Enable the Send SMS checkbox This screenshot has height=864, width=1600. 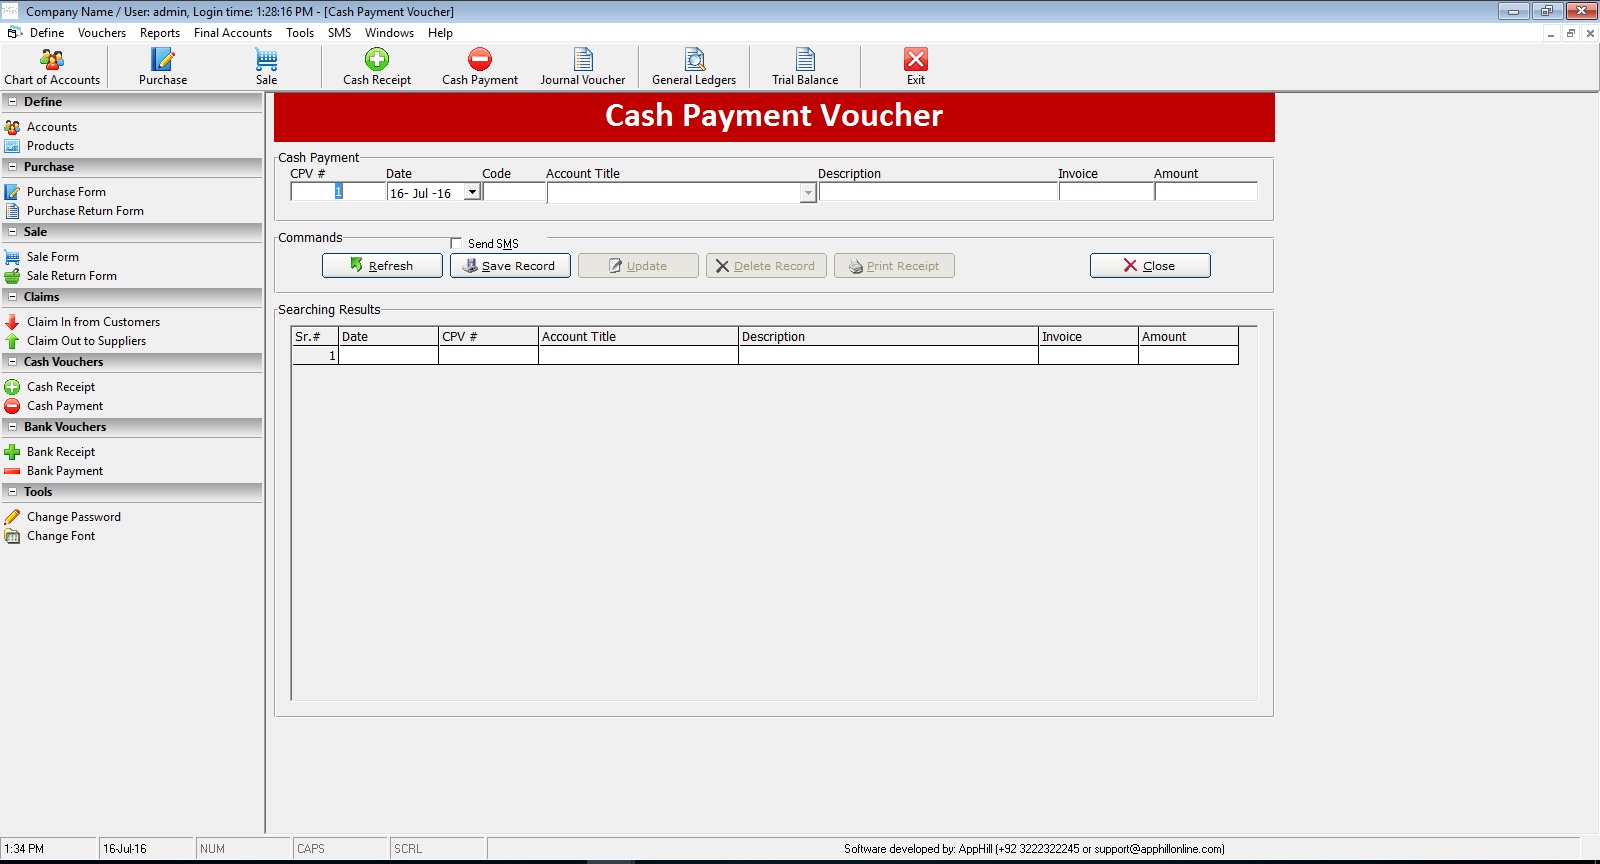click(x=456, y=243)
